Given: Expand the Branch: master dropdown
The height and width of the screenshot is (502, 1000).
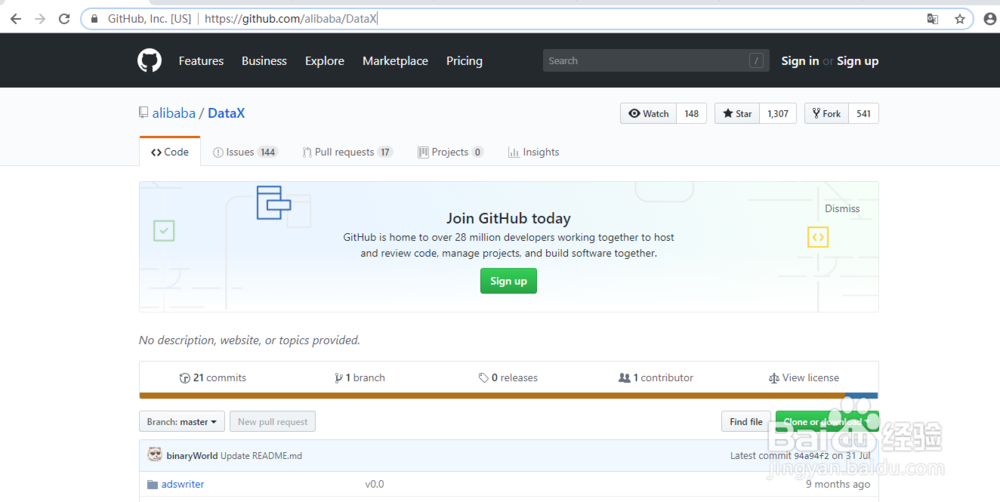Looking at the screenshot, I should click(182, 422).
